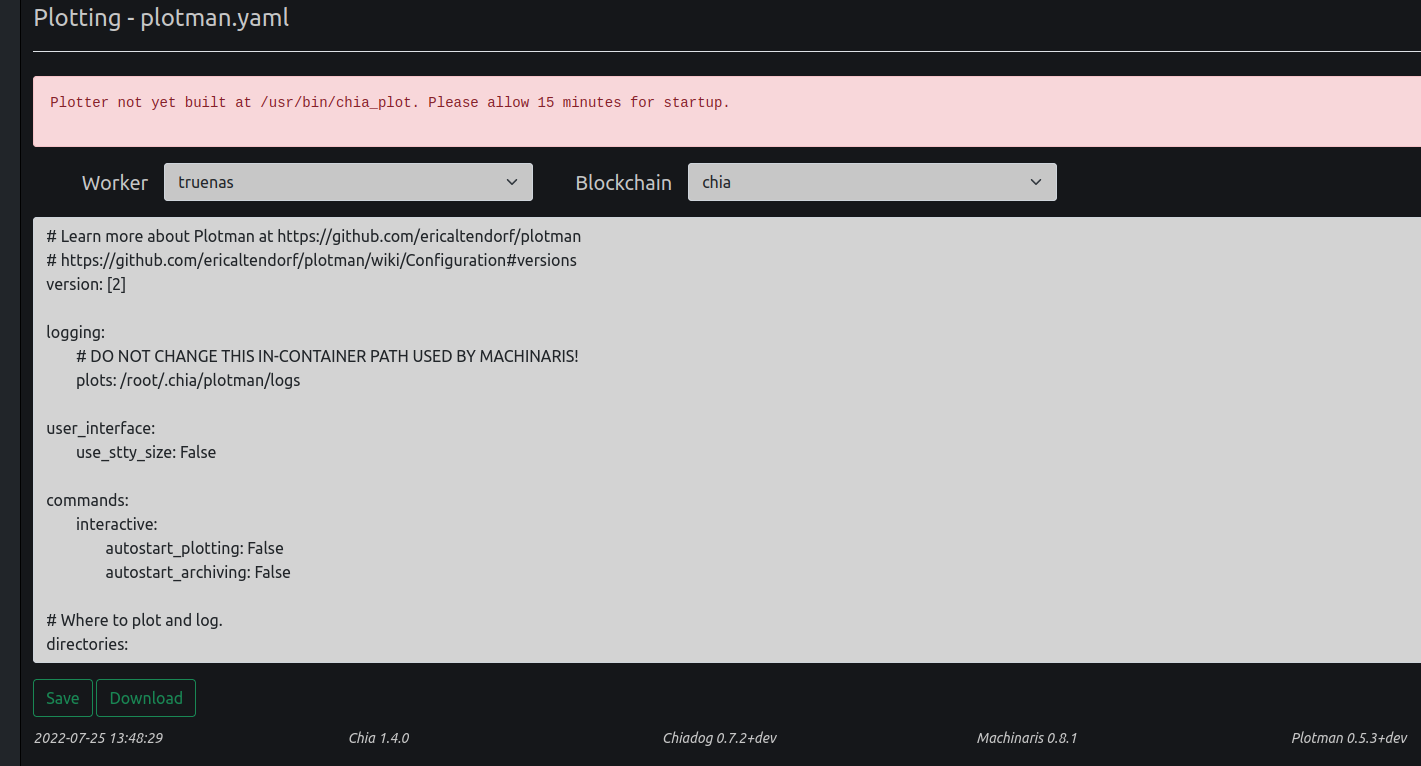Click the 'Chia 1.4.0' footer version

click(379, 738)
